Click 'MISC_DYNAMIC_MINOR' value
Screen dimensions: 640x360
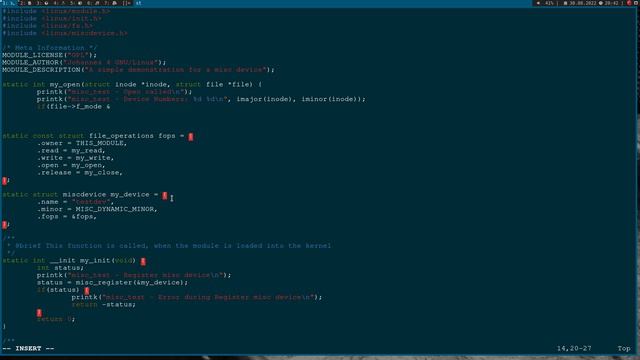click(x=115, y=209)
